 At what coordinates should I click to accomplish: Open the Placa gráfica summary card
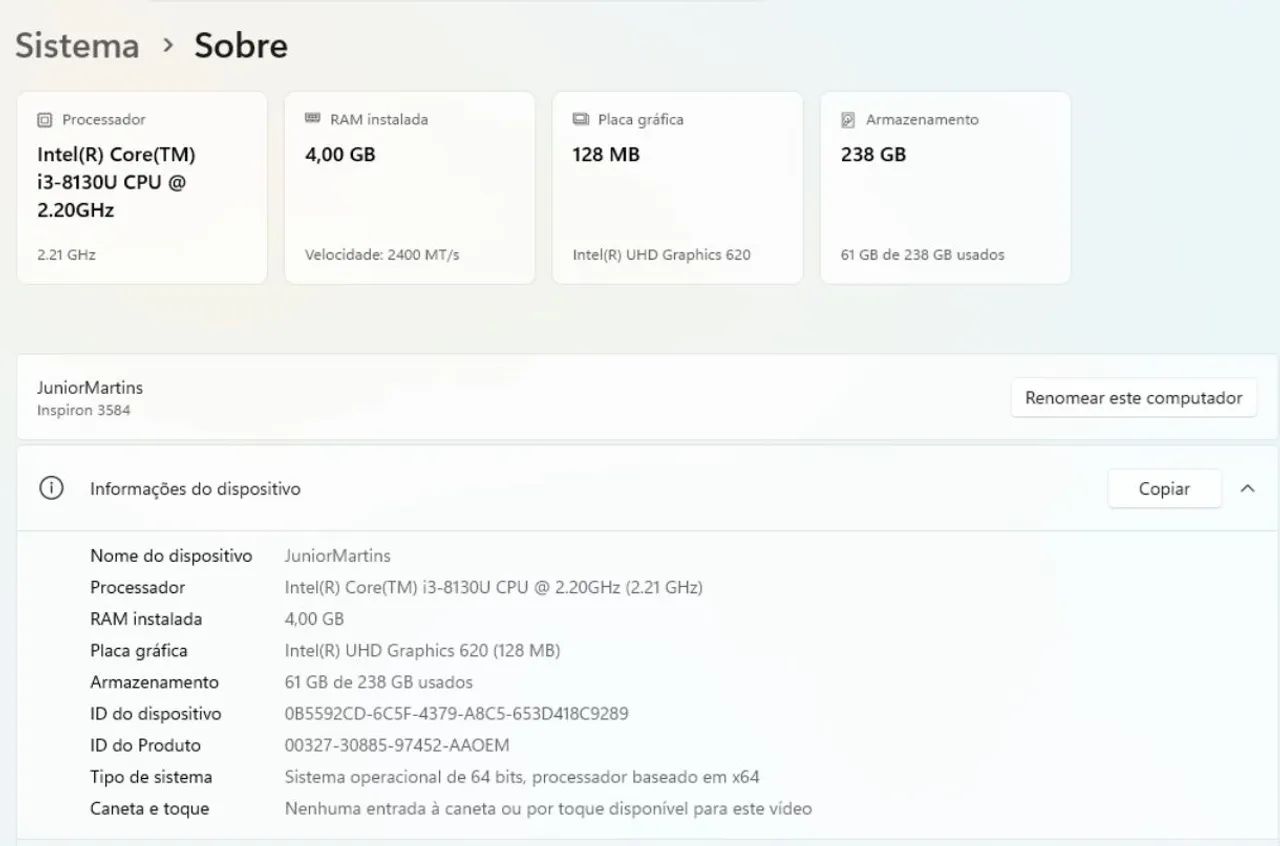678,188
